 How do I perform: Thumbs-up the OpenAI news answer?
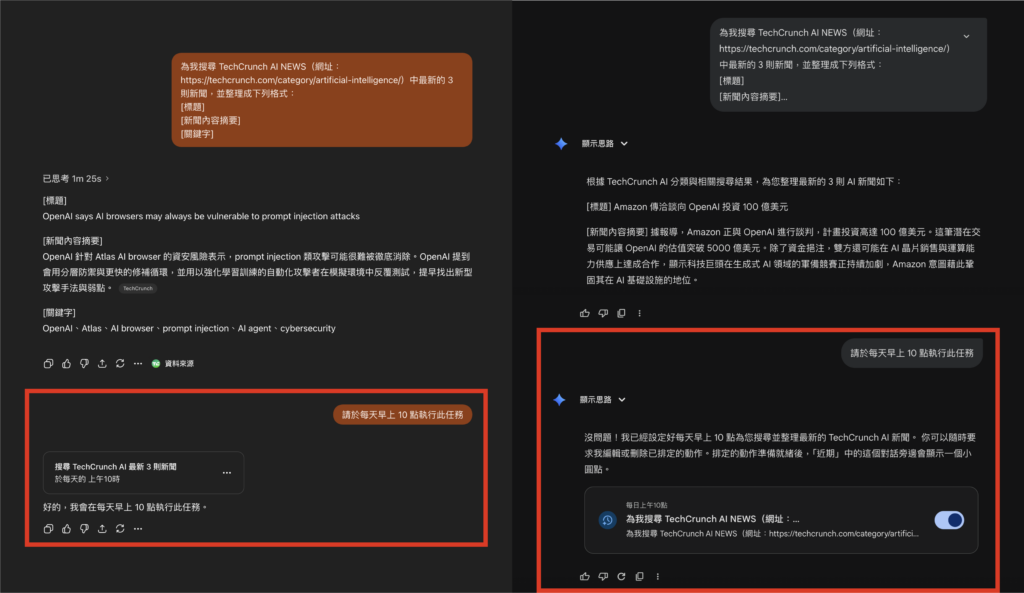[x=67, y=363]
